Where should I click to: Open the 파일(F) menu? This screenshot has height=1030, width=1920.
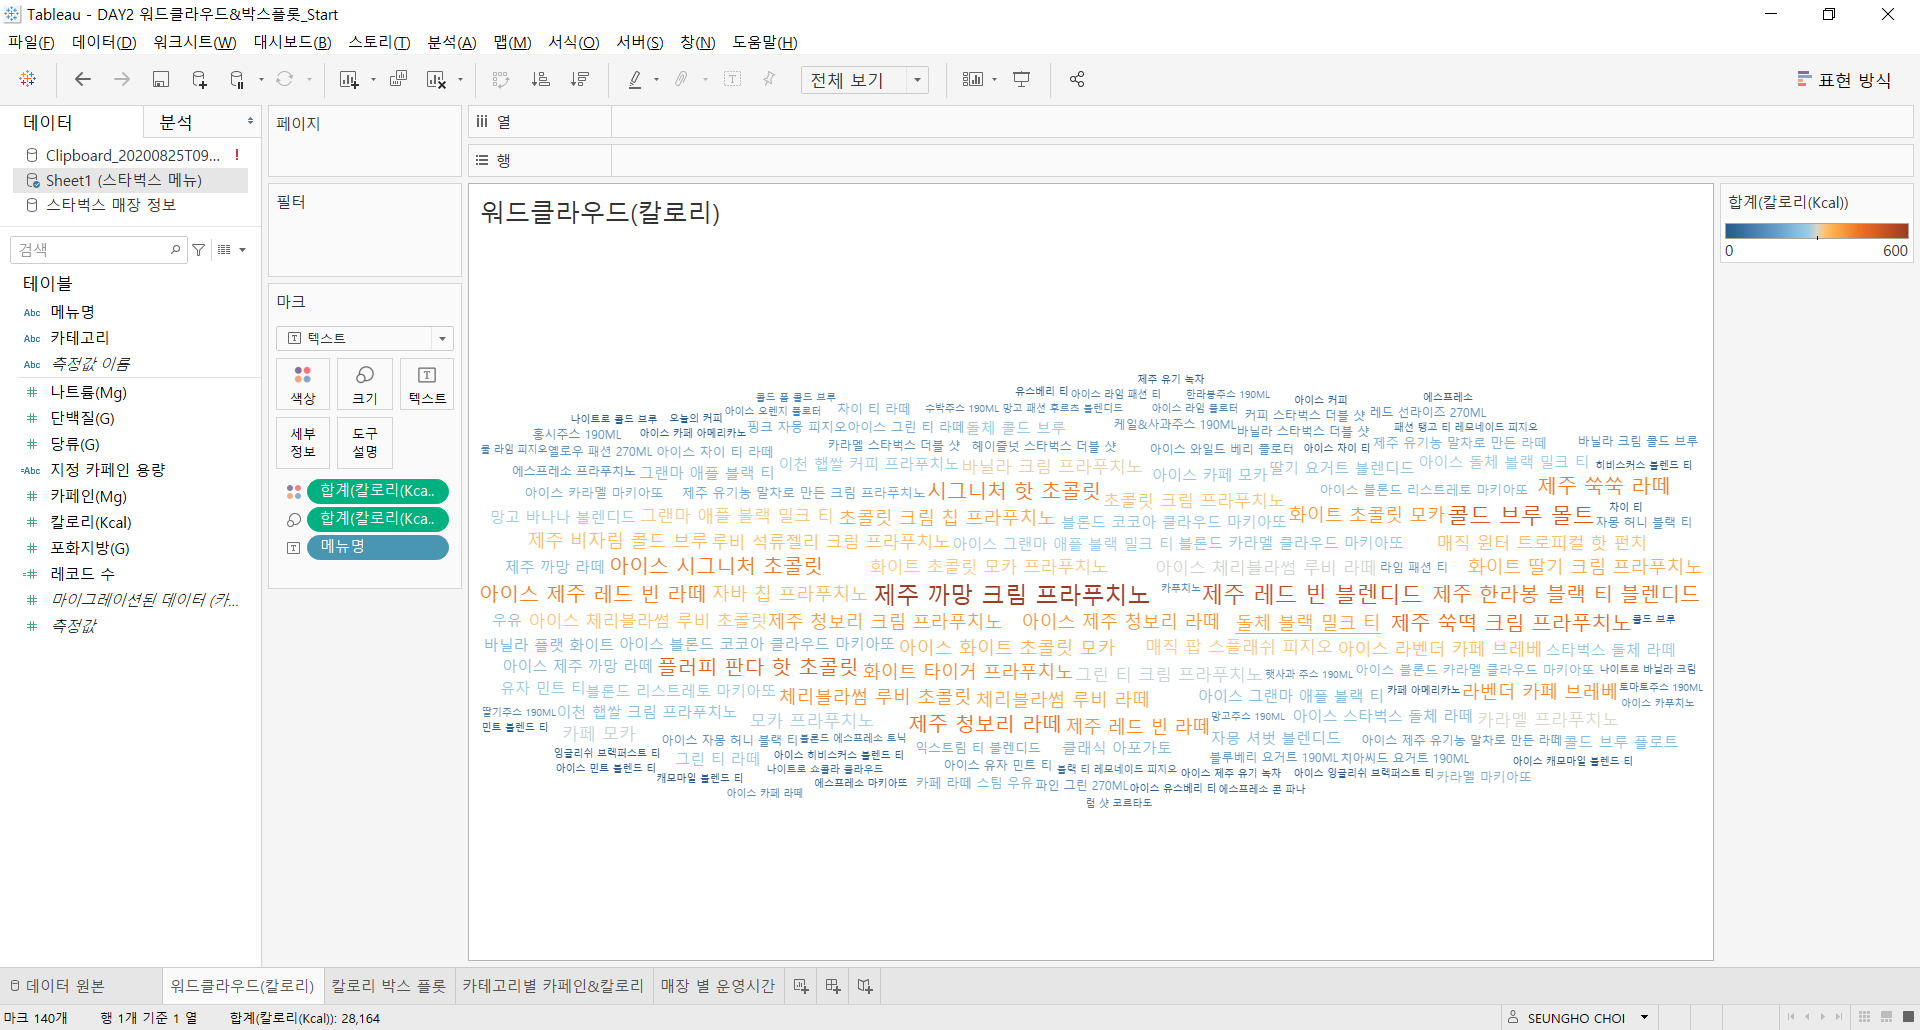coord(31,42)
